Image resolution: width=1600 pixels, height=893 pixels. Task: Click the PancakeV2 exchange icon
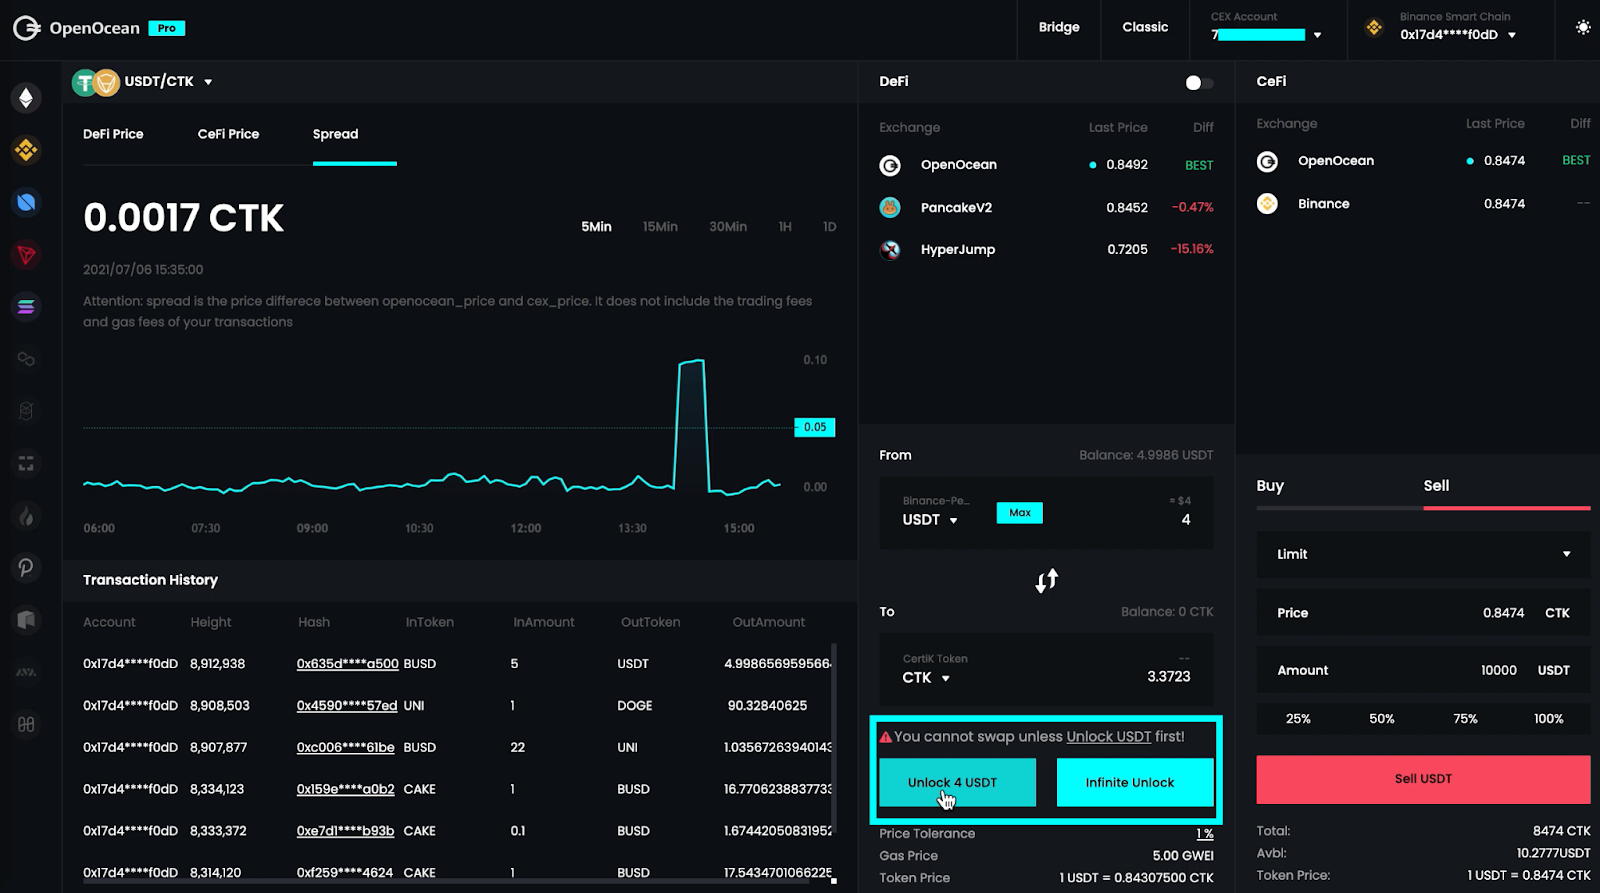tap(890, 208)
